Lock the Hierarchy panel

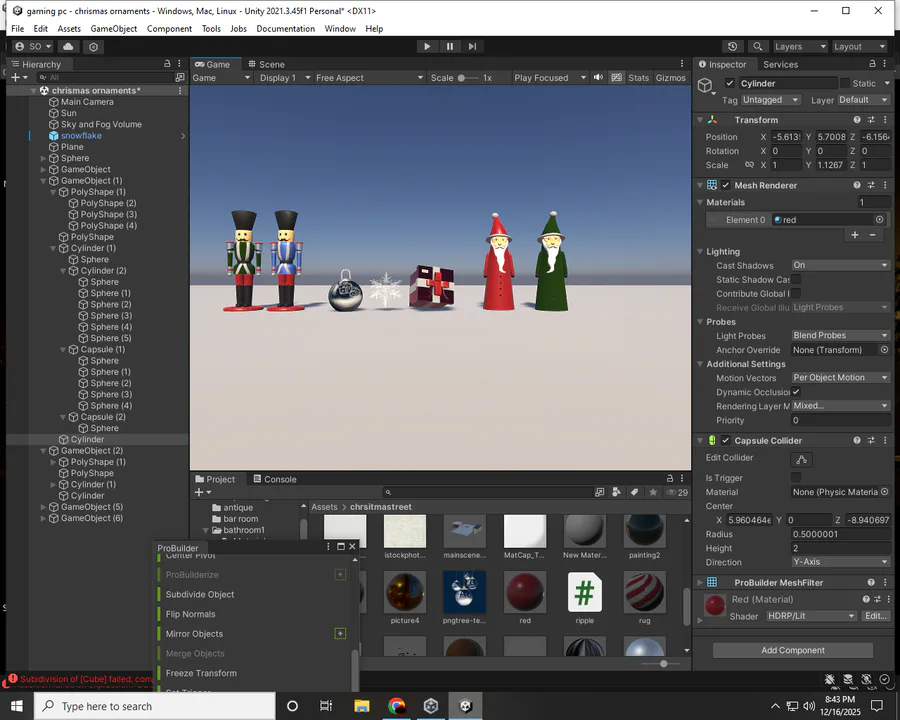point(167,64)
